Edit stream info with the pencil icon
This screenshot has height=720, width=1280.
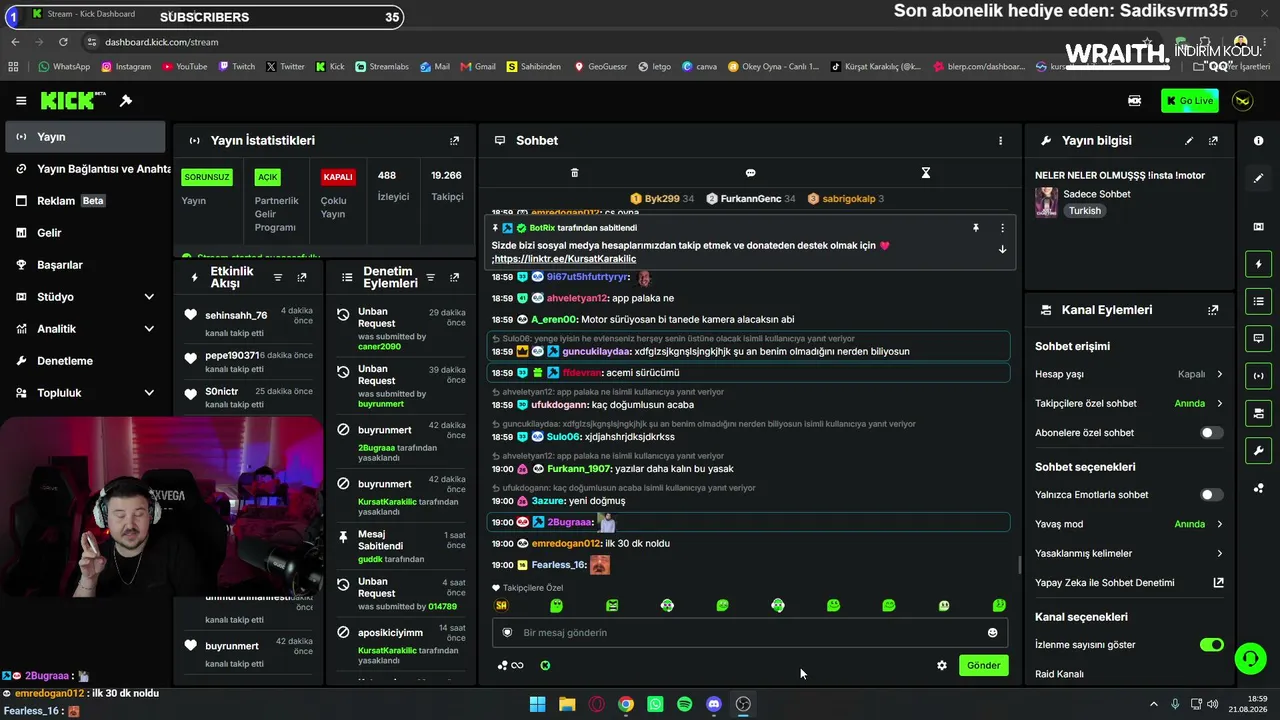(x=1189, y=141)
